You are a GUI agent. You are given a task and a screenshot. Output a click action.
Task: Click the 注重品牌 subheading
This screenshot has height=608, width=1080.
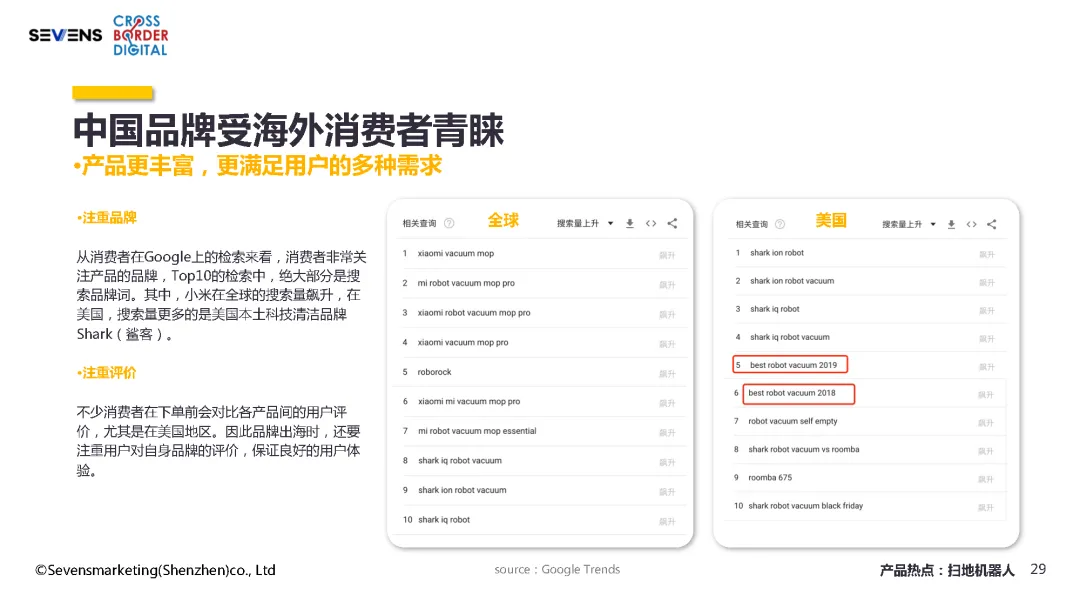pyautogui.click(x=107, y=218)
